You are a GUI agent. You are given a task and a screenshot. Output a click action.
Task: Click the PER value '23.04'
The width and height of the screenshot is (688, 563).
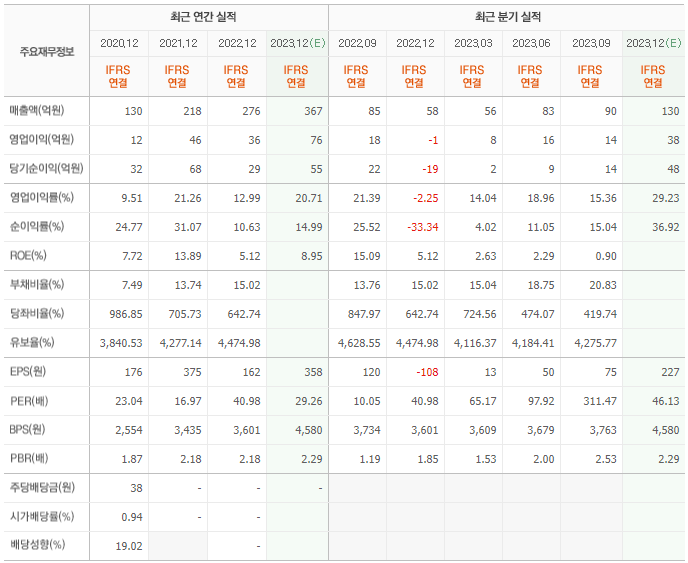129,402
